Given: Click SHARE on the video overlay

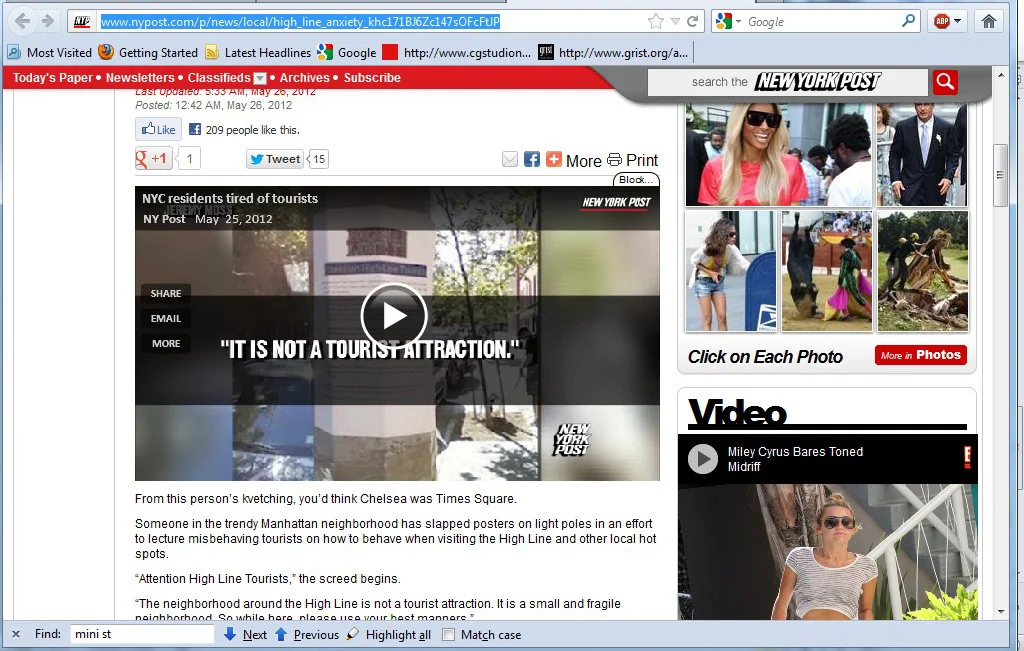Looking at the screenshot, I should 166,294.
